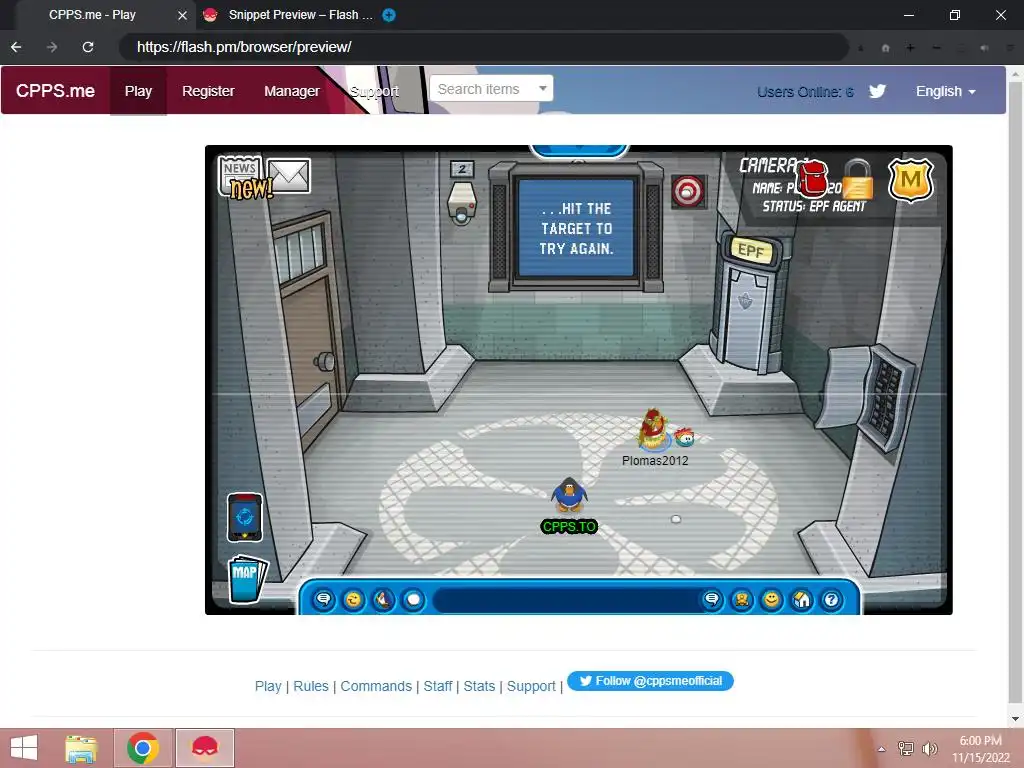Click the footer Rules link
Screen dimensions: 1024x768
pos(311,686)
